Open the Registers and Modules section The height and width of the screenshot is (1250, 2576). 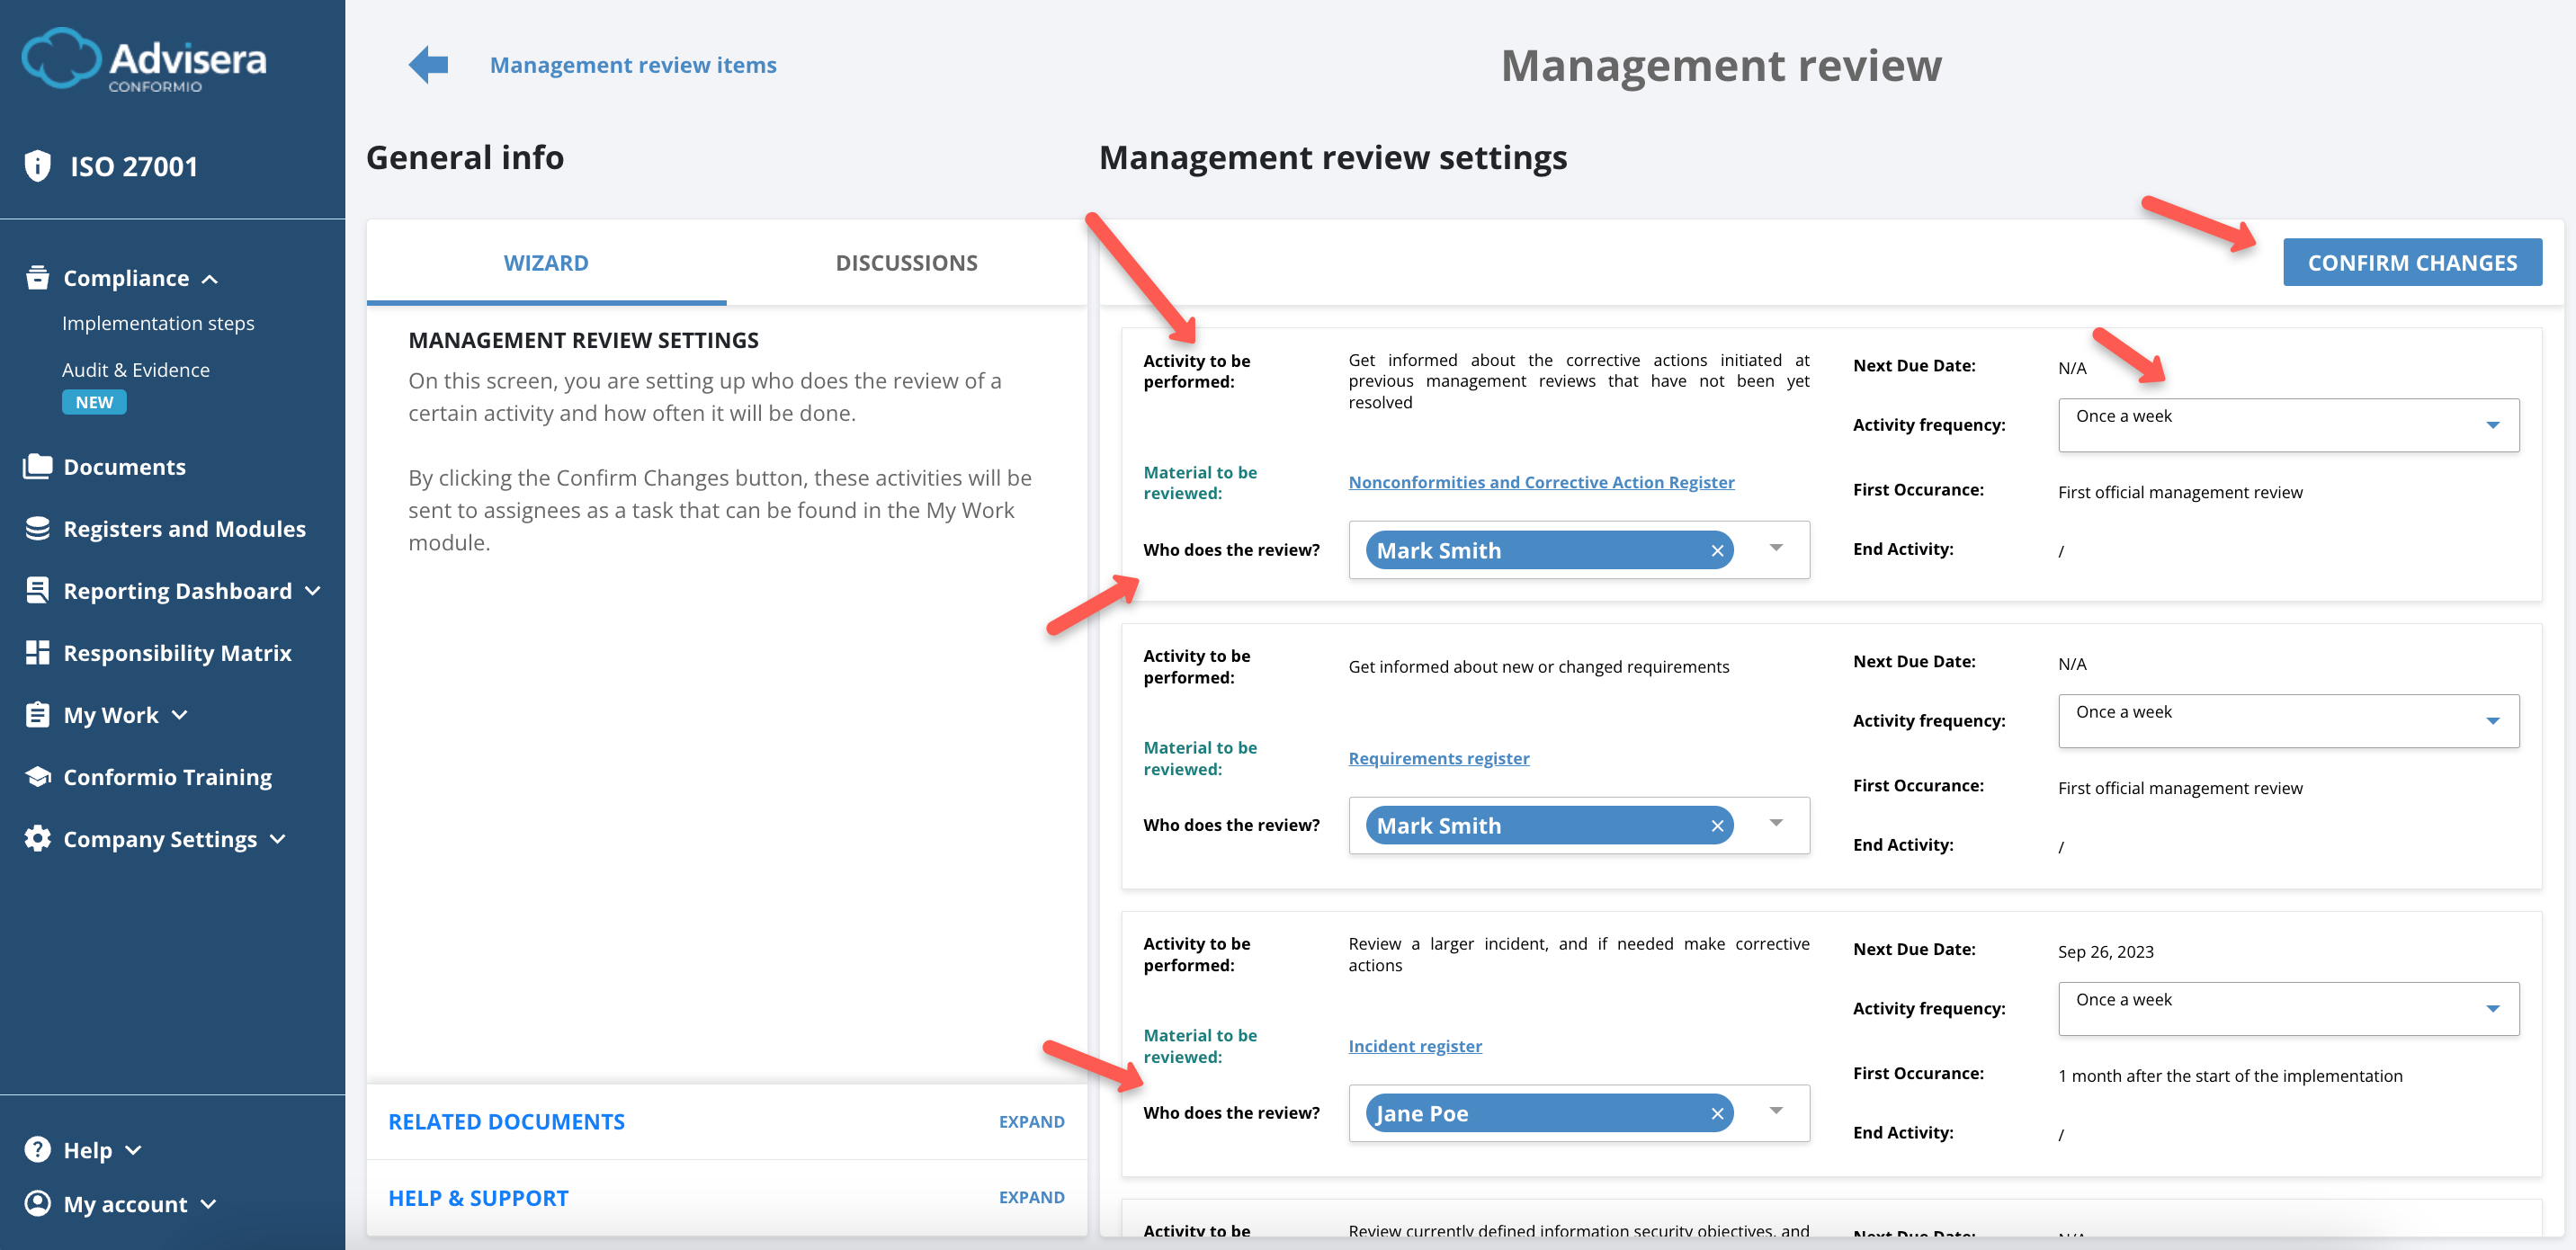tap(185, 528)
